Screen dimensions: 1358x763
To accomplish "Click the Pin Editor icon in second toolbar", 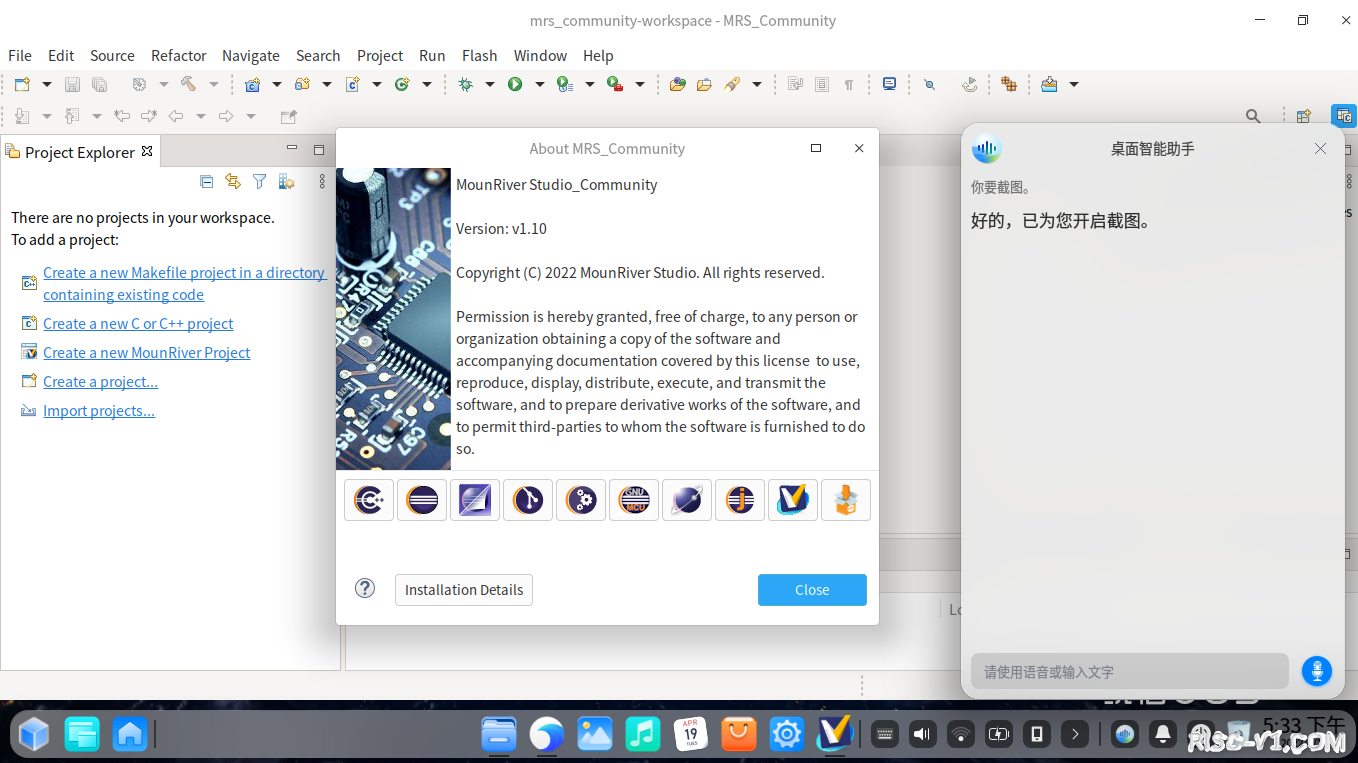I will click(x=289, y=116).
